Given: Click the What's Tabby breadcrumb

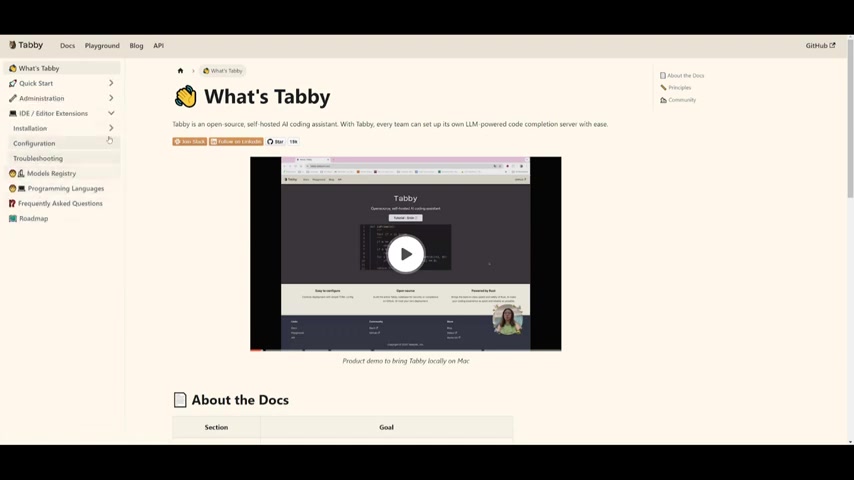Looking at the screenshot, I should pyautogui.click(x=222, y=71).
